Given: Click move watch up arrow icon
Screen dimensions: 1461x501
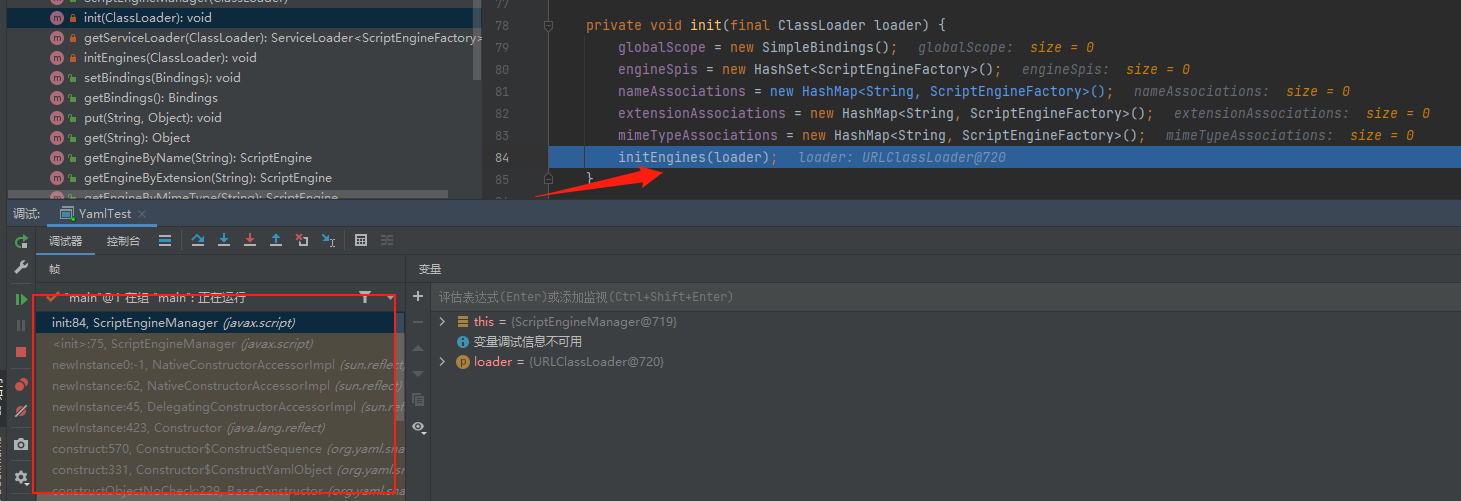Looking at the screenshot, I should [x=418, y=348].
